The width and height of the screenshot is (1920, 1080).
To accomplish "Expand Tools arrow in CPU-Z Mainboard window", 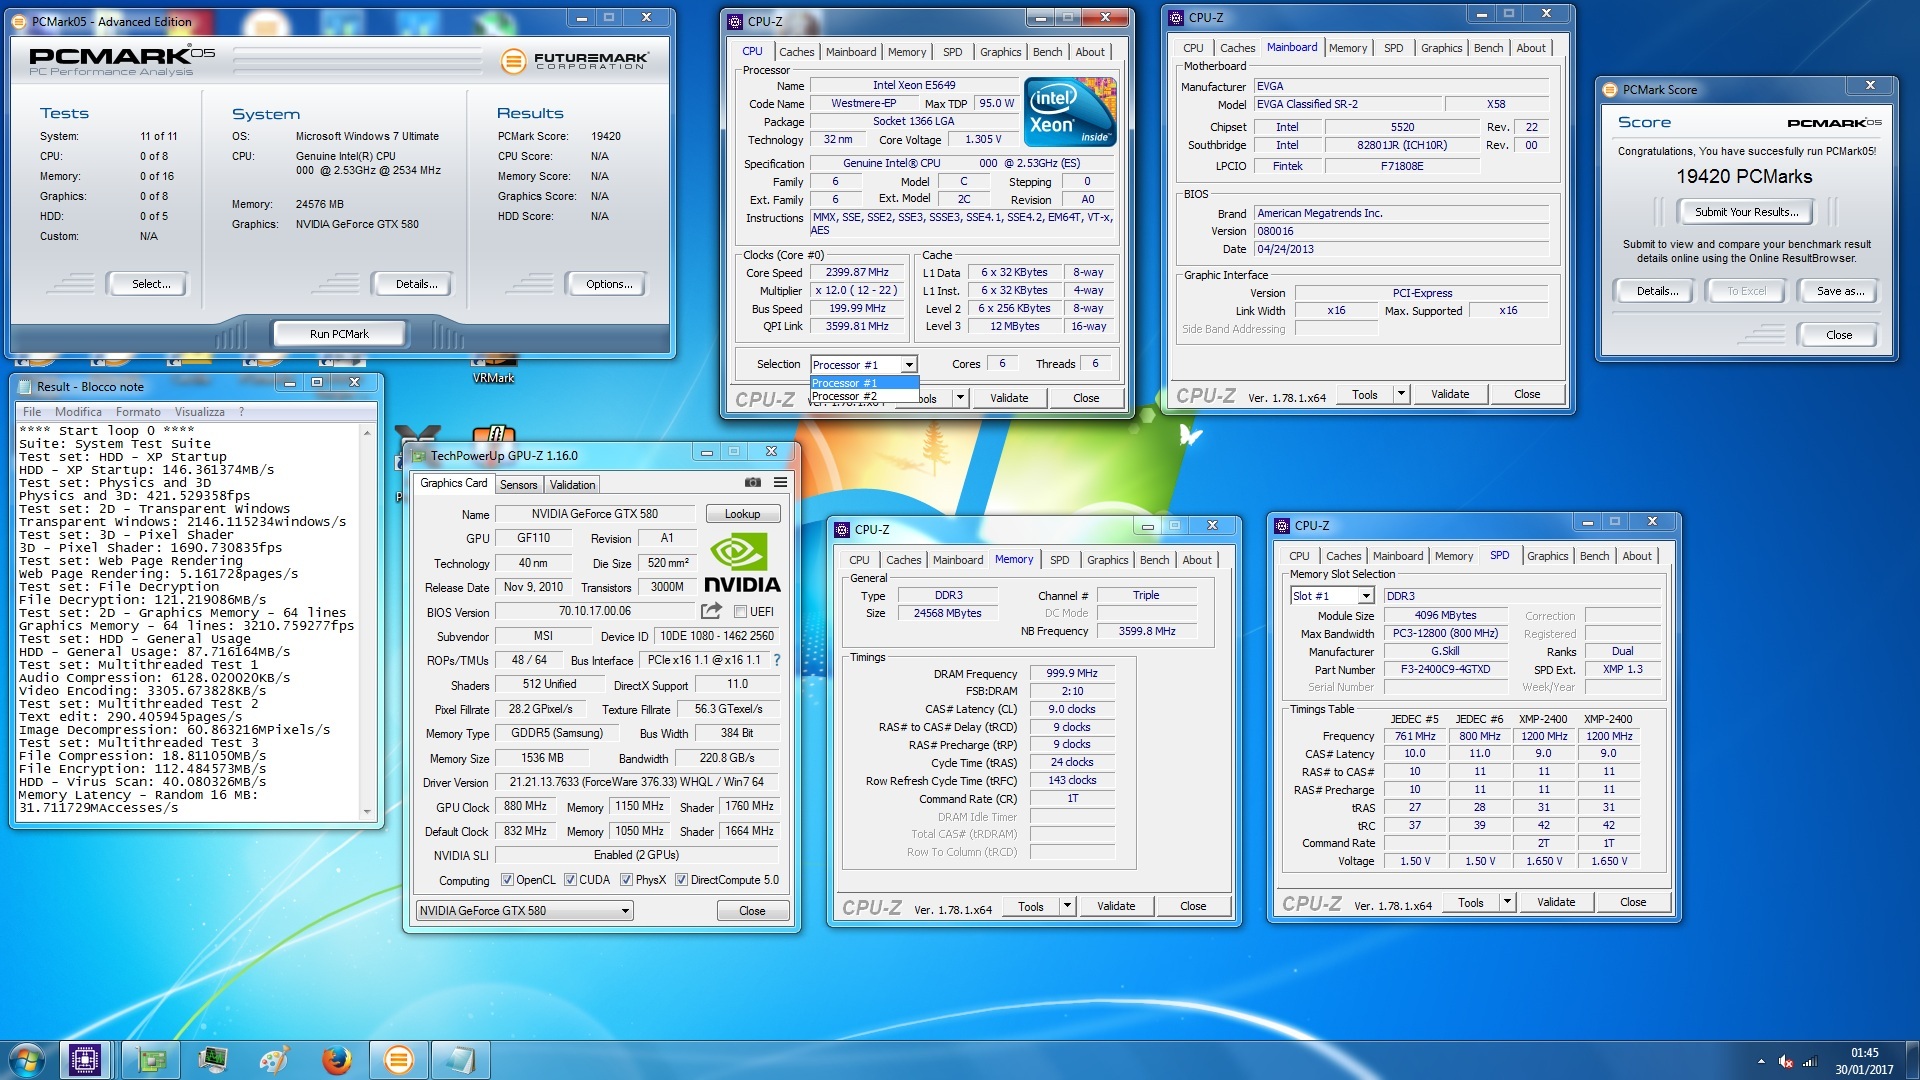I will [x=1401, y=394].
